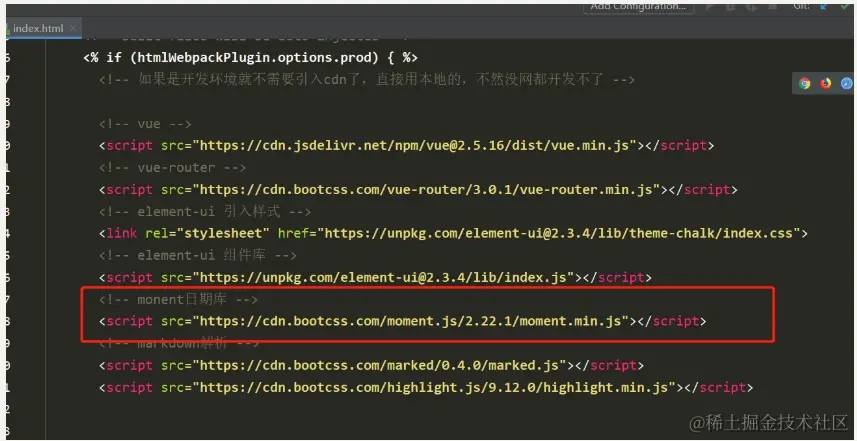
Task: Click the element-ui 组件库 comment
Action: [x=198, y=255]
